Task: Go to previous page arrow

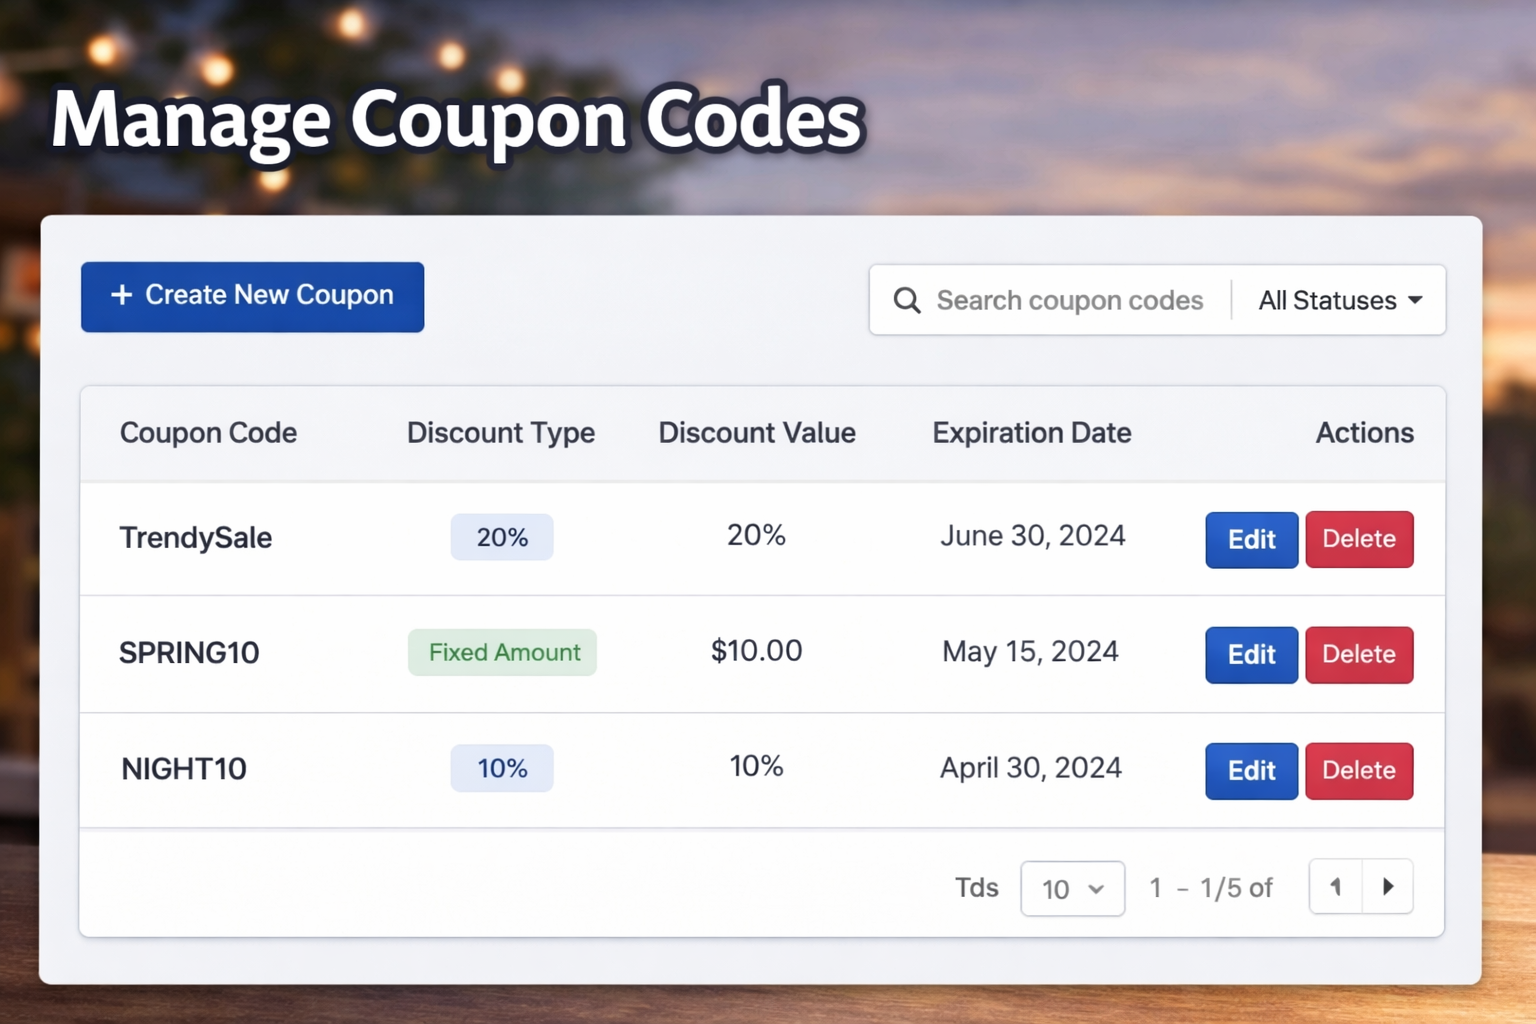Action: pos(1336,887)
